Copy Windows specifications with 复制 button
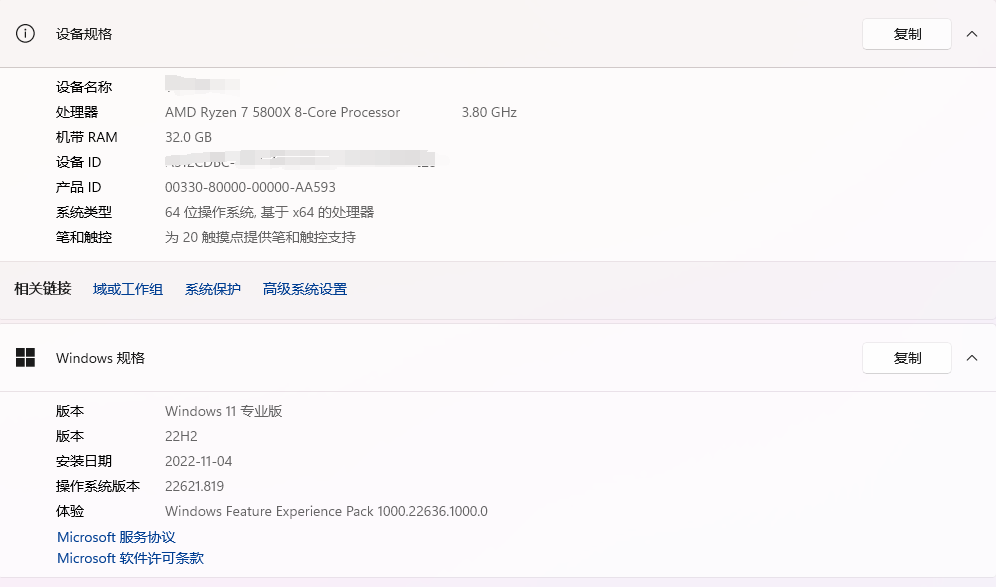Image resolution: width=996 pixels, height=587 pixels. tap(906, 358)
